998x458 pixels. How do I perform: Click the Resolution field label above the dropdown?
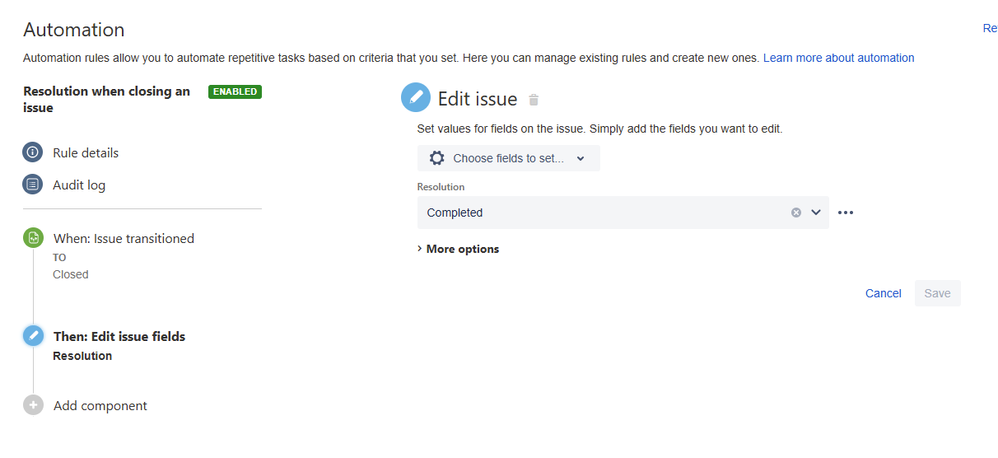pos(440,187)
